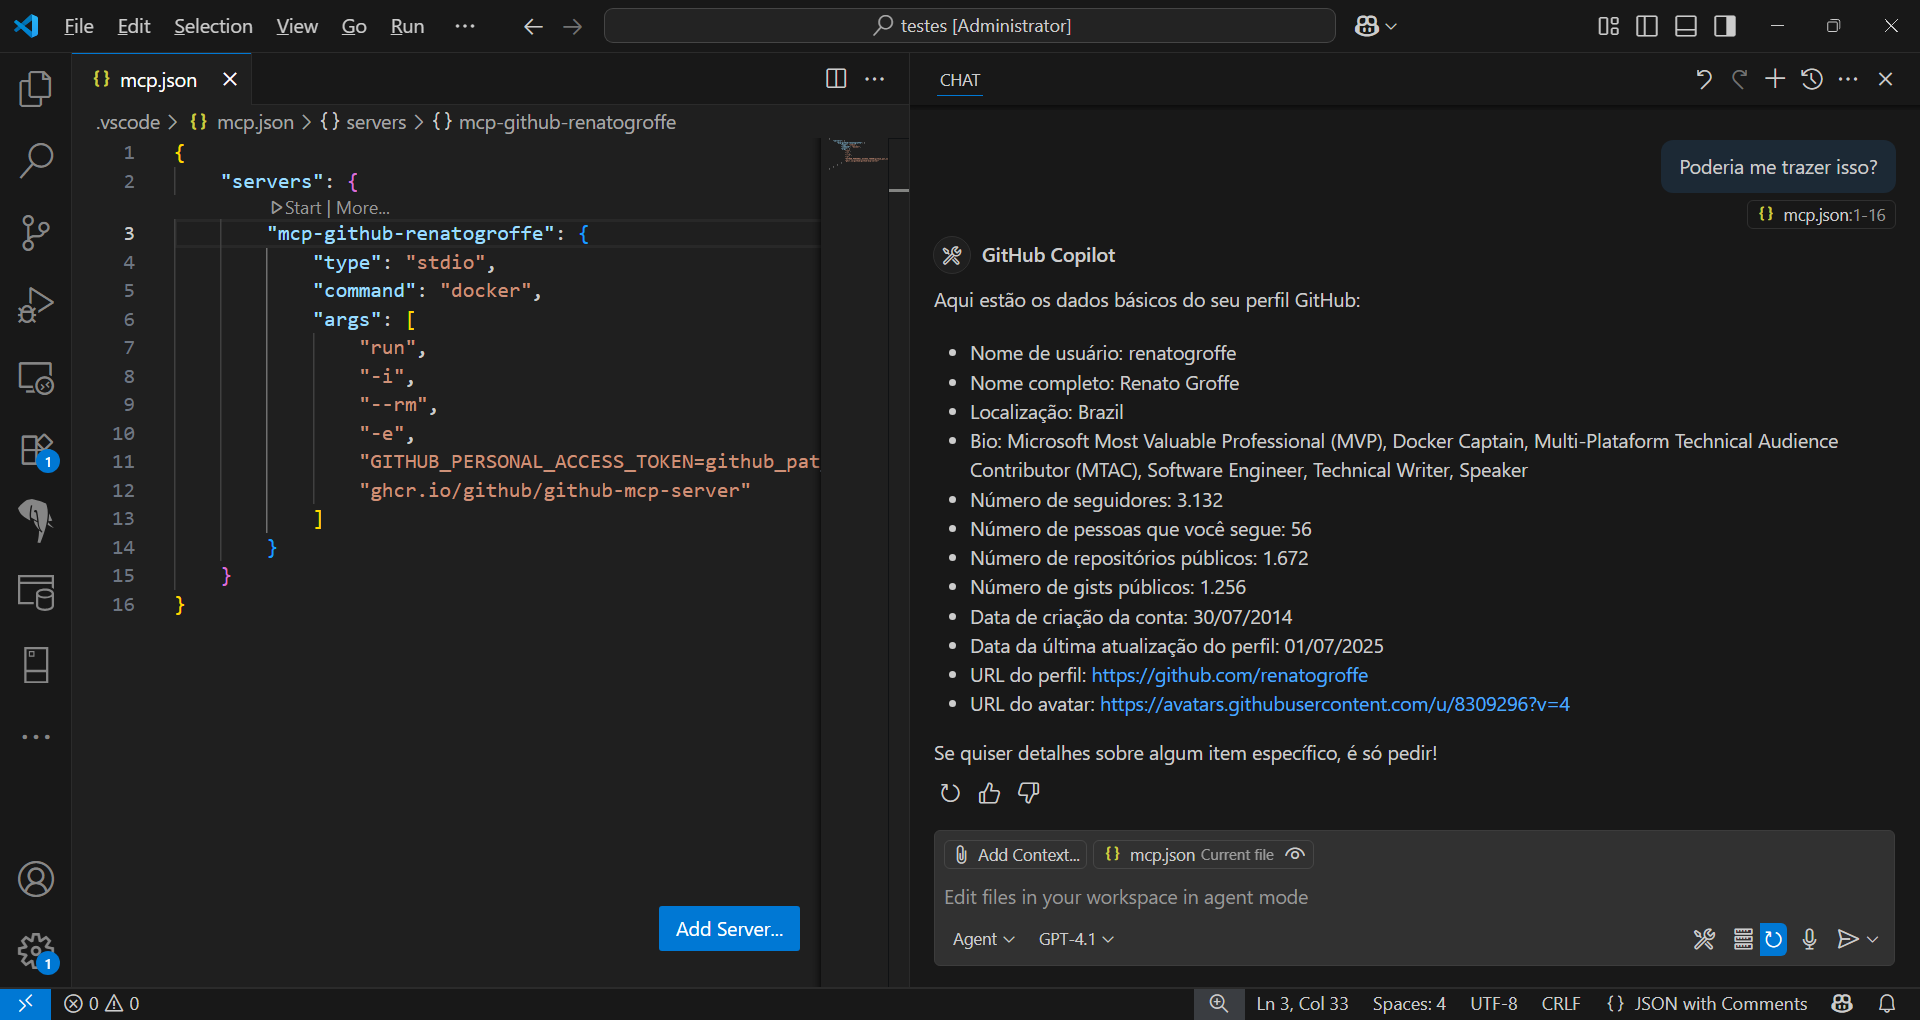Open the Search view in the activity bar
The width and height of the screenshot is (1920, 1020).
tap(36, 160)
